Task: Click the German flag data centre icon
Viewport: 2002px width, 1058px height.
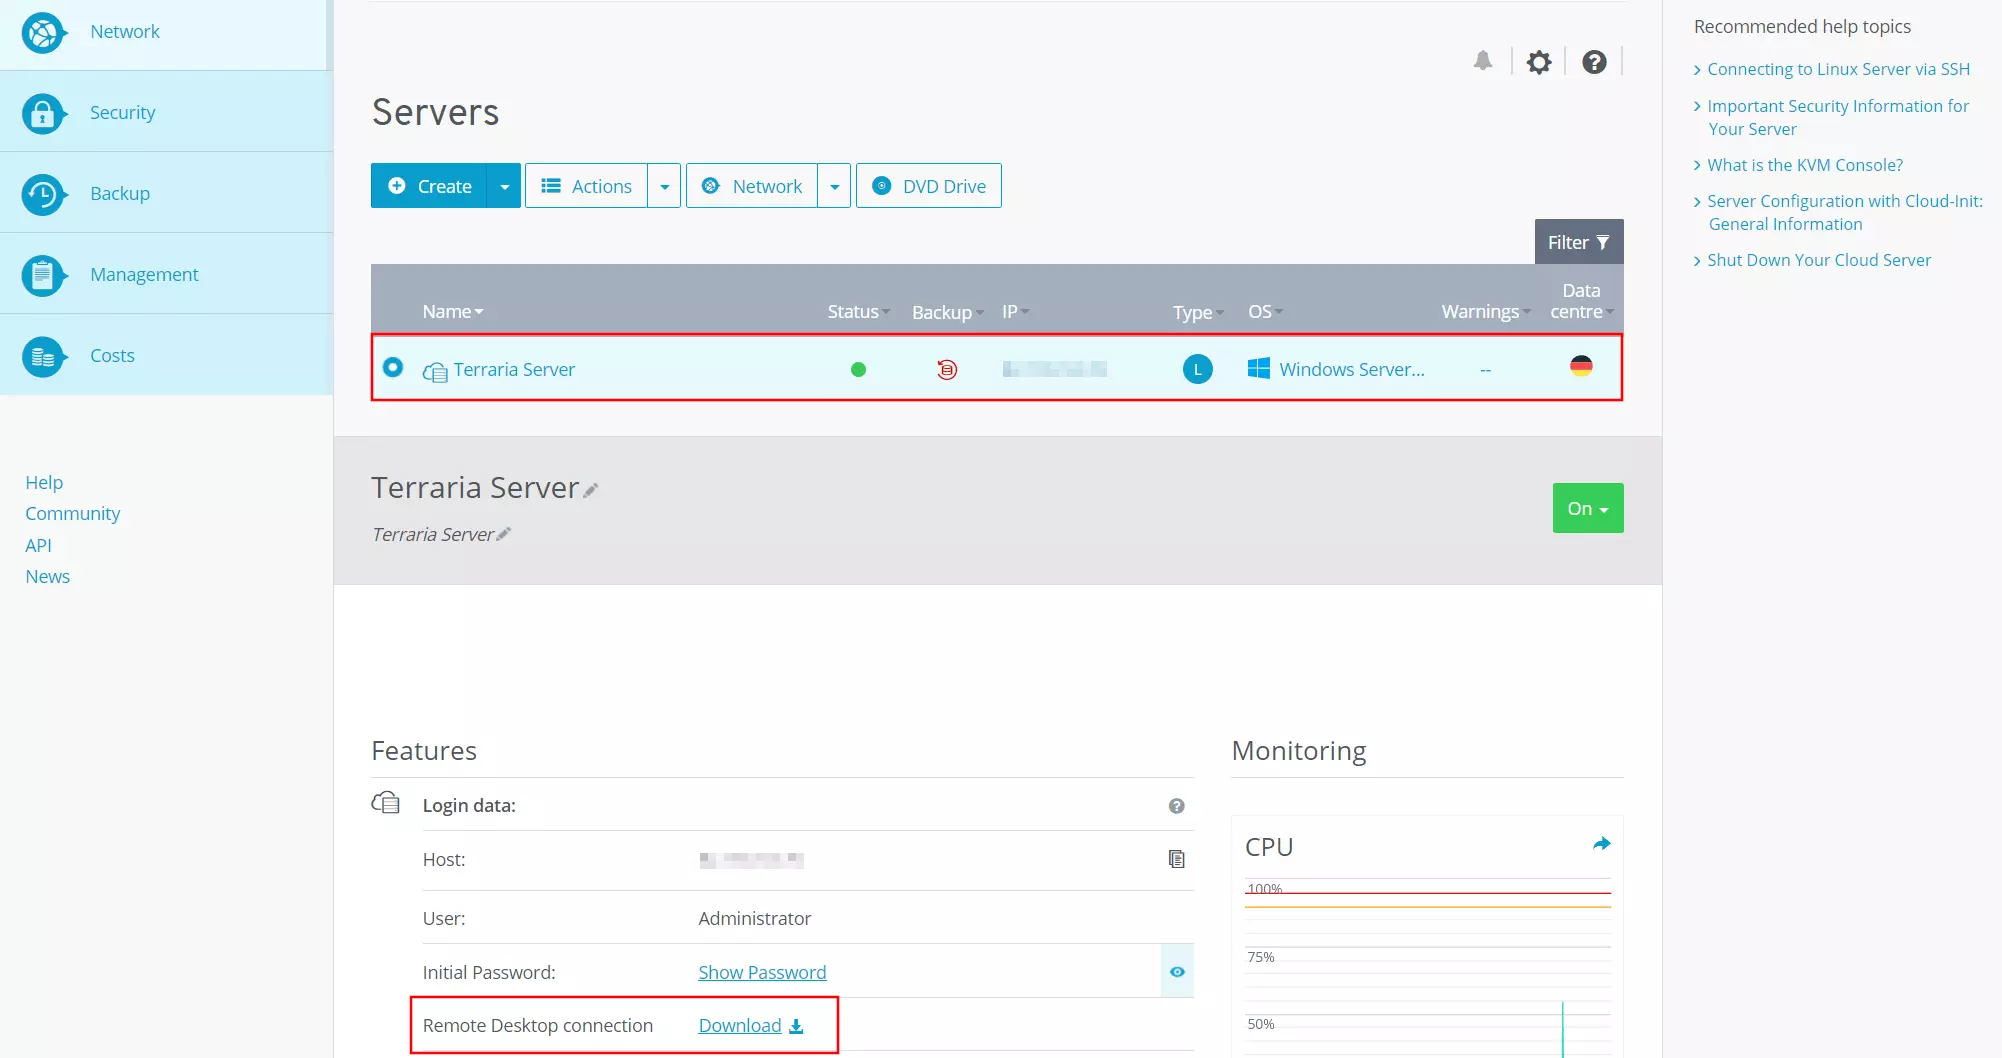Action: [1581, 366]
